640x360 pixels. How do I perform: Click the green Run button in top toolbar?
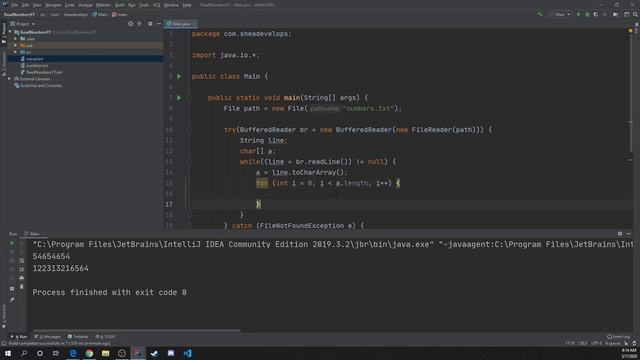tap(578, 14)
